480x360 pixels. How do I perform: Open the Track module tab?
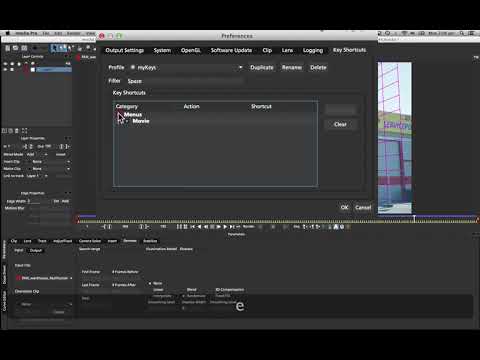pyautogui.click(x=42, y=241)
